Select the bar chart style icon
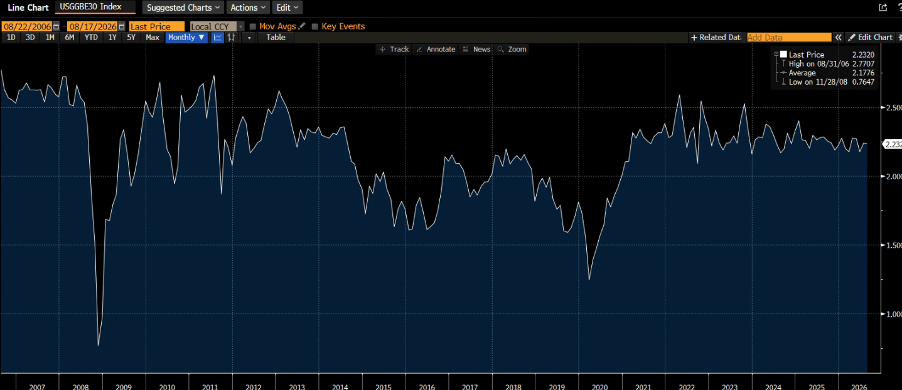 [232, 37]
